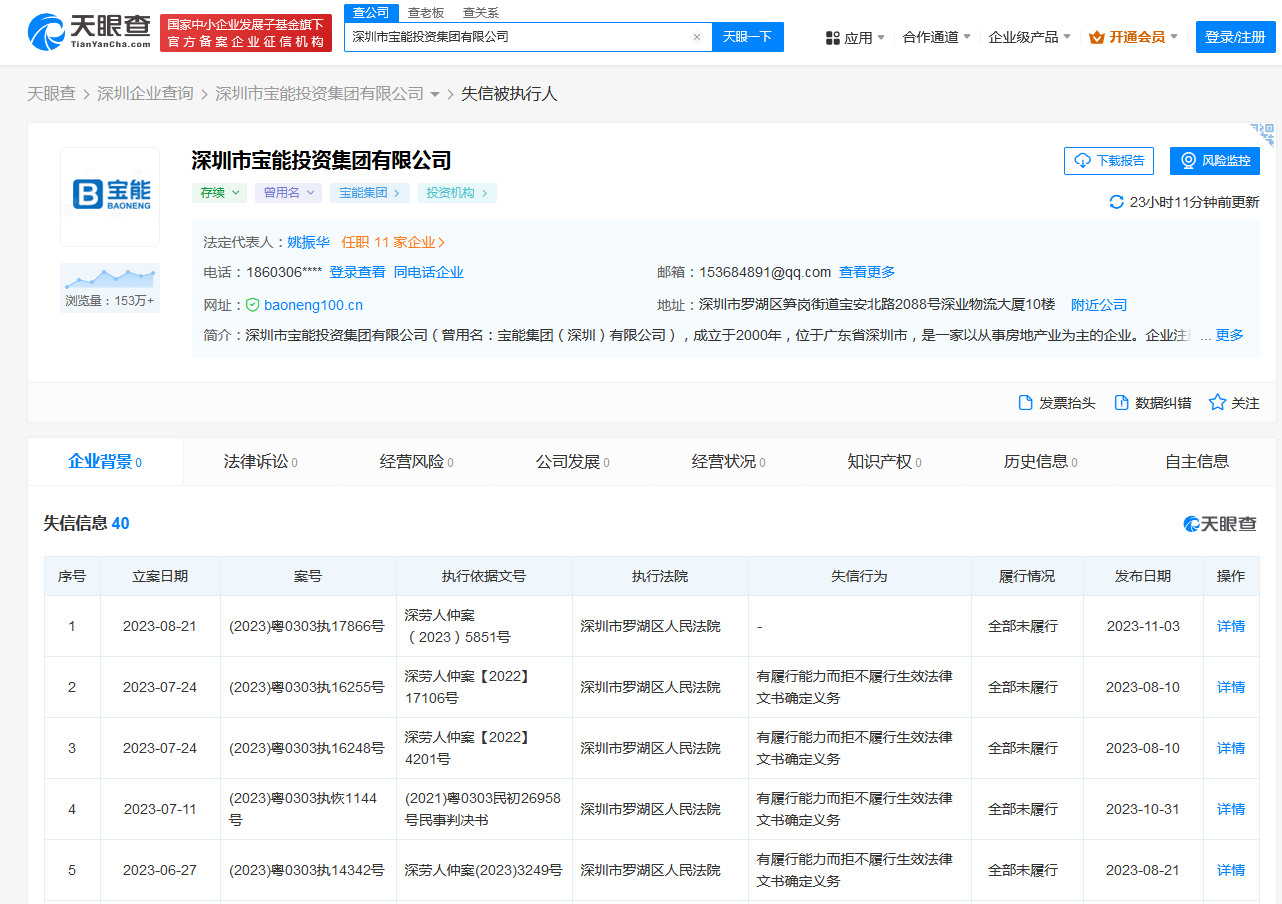Click the refresh update icon
Viewport: 1282px width, 904px height.
click(1116, 202)
